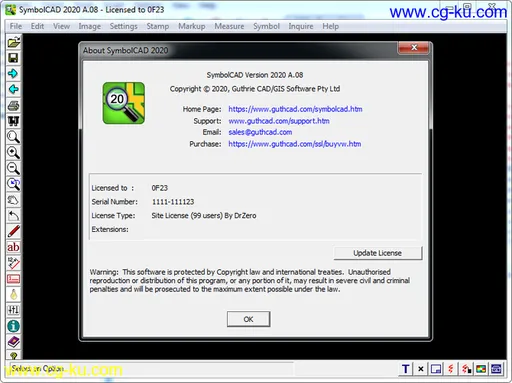Open the Inquire menu
This screenshot has width=512, height=383.
(x=301, y=26)
